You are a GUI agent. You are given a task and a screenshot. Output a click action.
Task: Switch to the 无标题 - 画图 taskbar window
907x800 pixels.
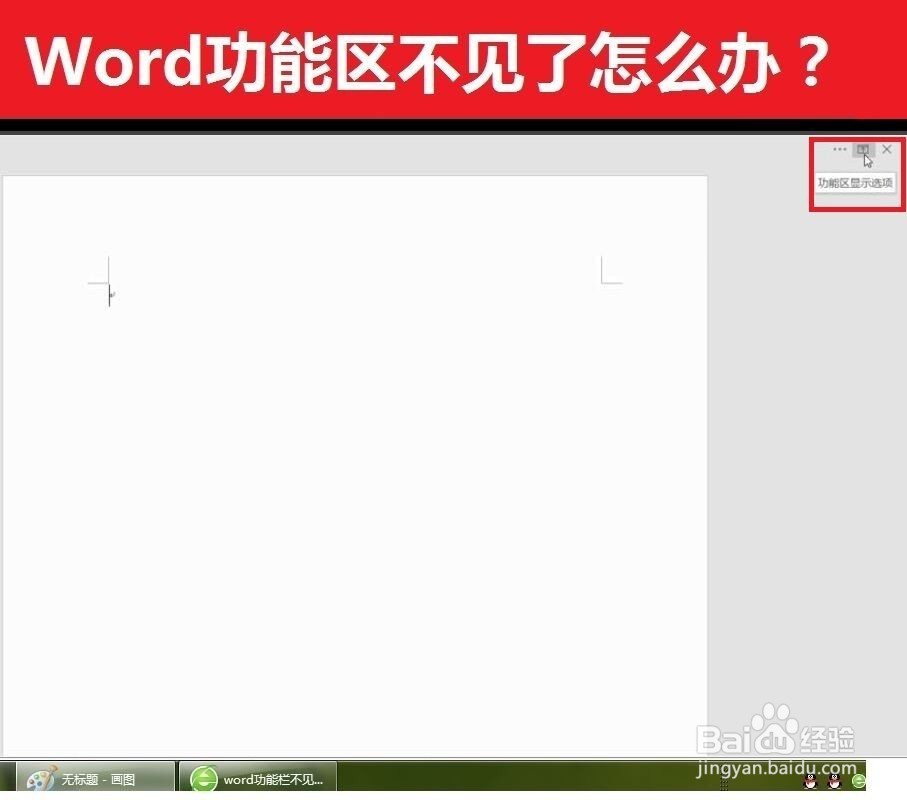pyautogui.click(x=95, y=777)
